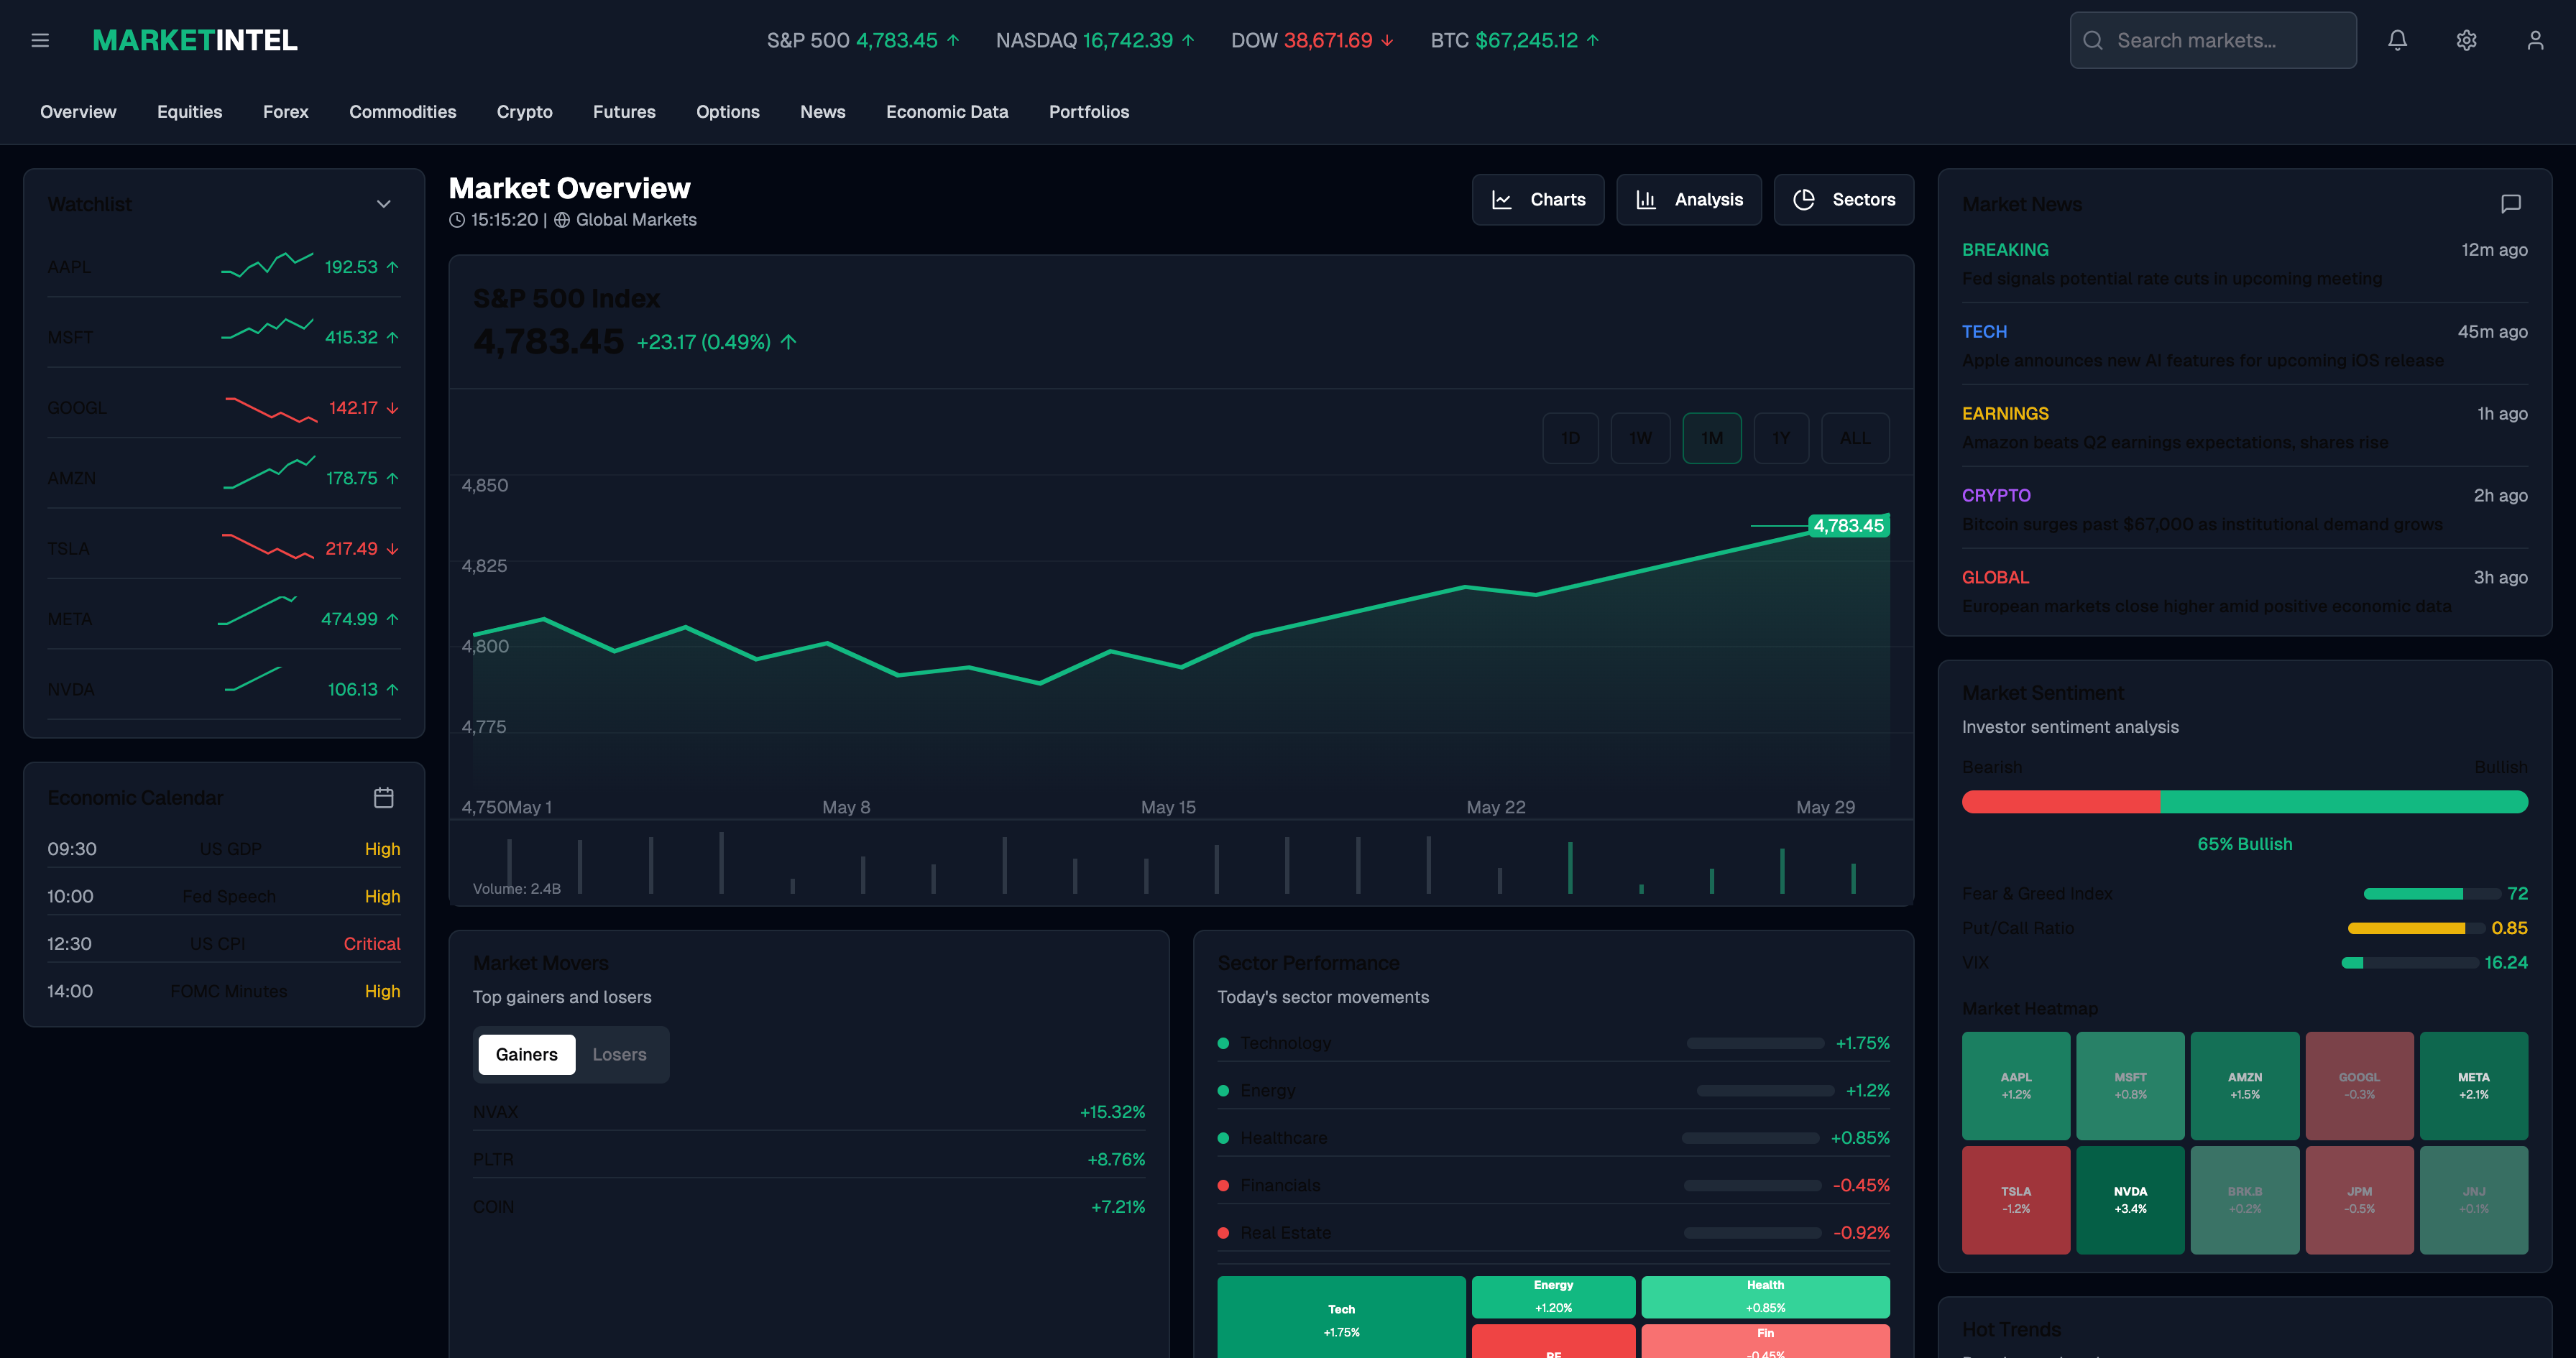Open the Economic Data tab

[946, 112]
